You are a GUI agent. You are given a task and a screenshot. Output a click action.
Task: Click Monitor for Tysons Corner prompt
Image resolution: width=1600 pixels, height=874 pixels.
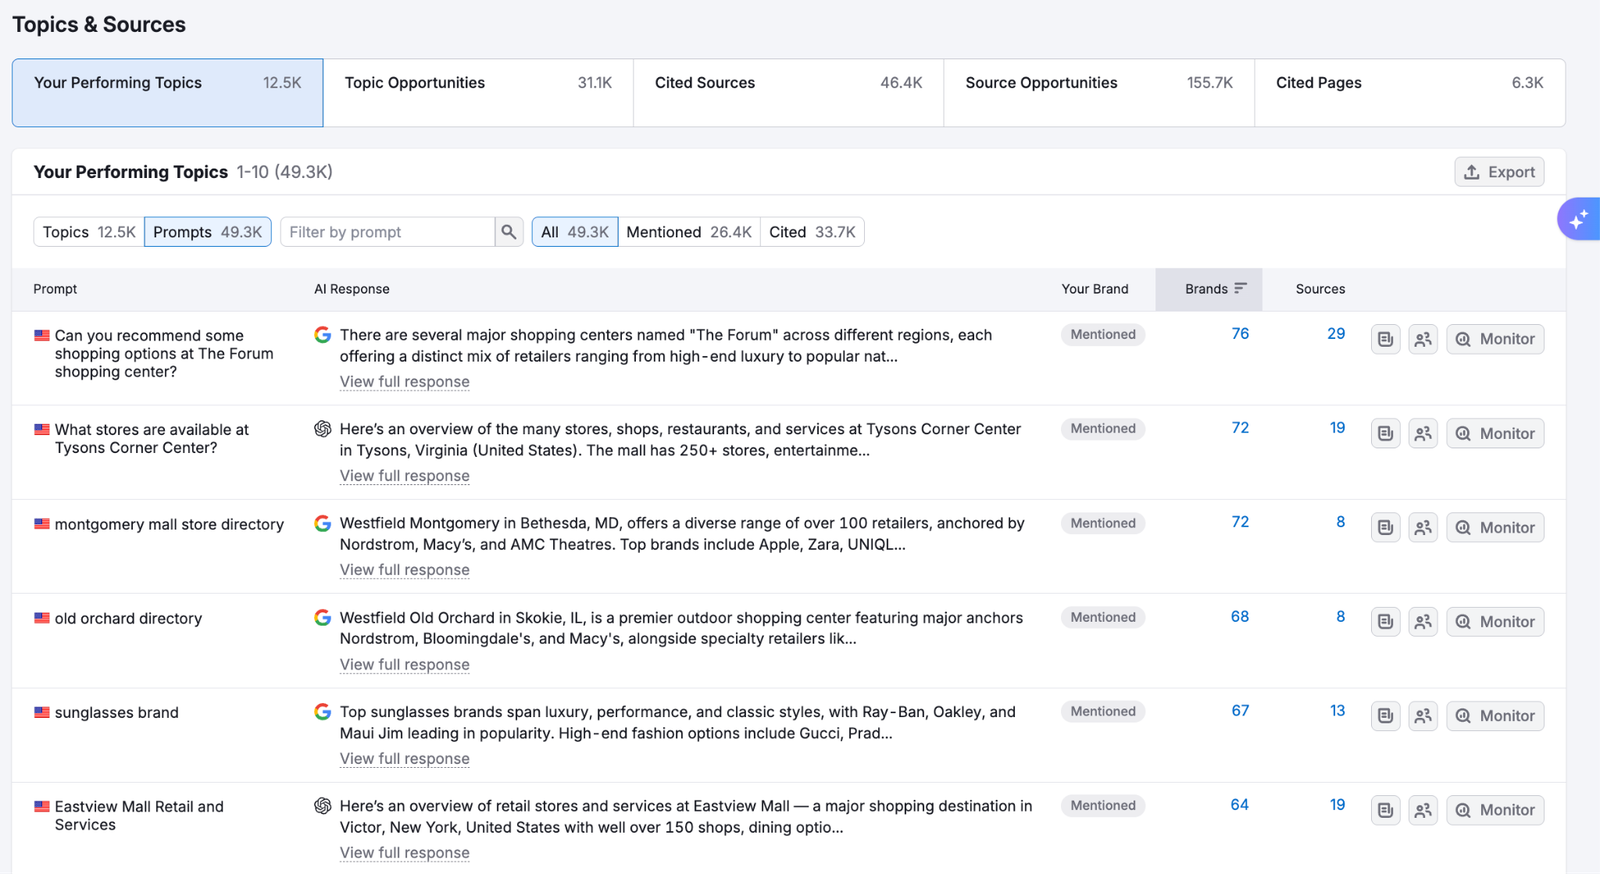click(x=1495, y=433)
